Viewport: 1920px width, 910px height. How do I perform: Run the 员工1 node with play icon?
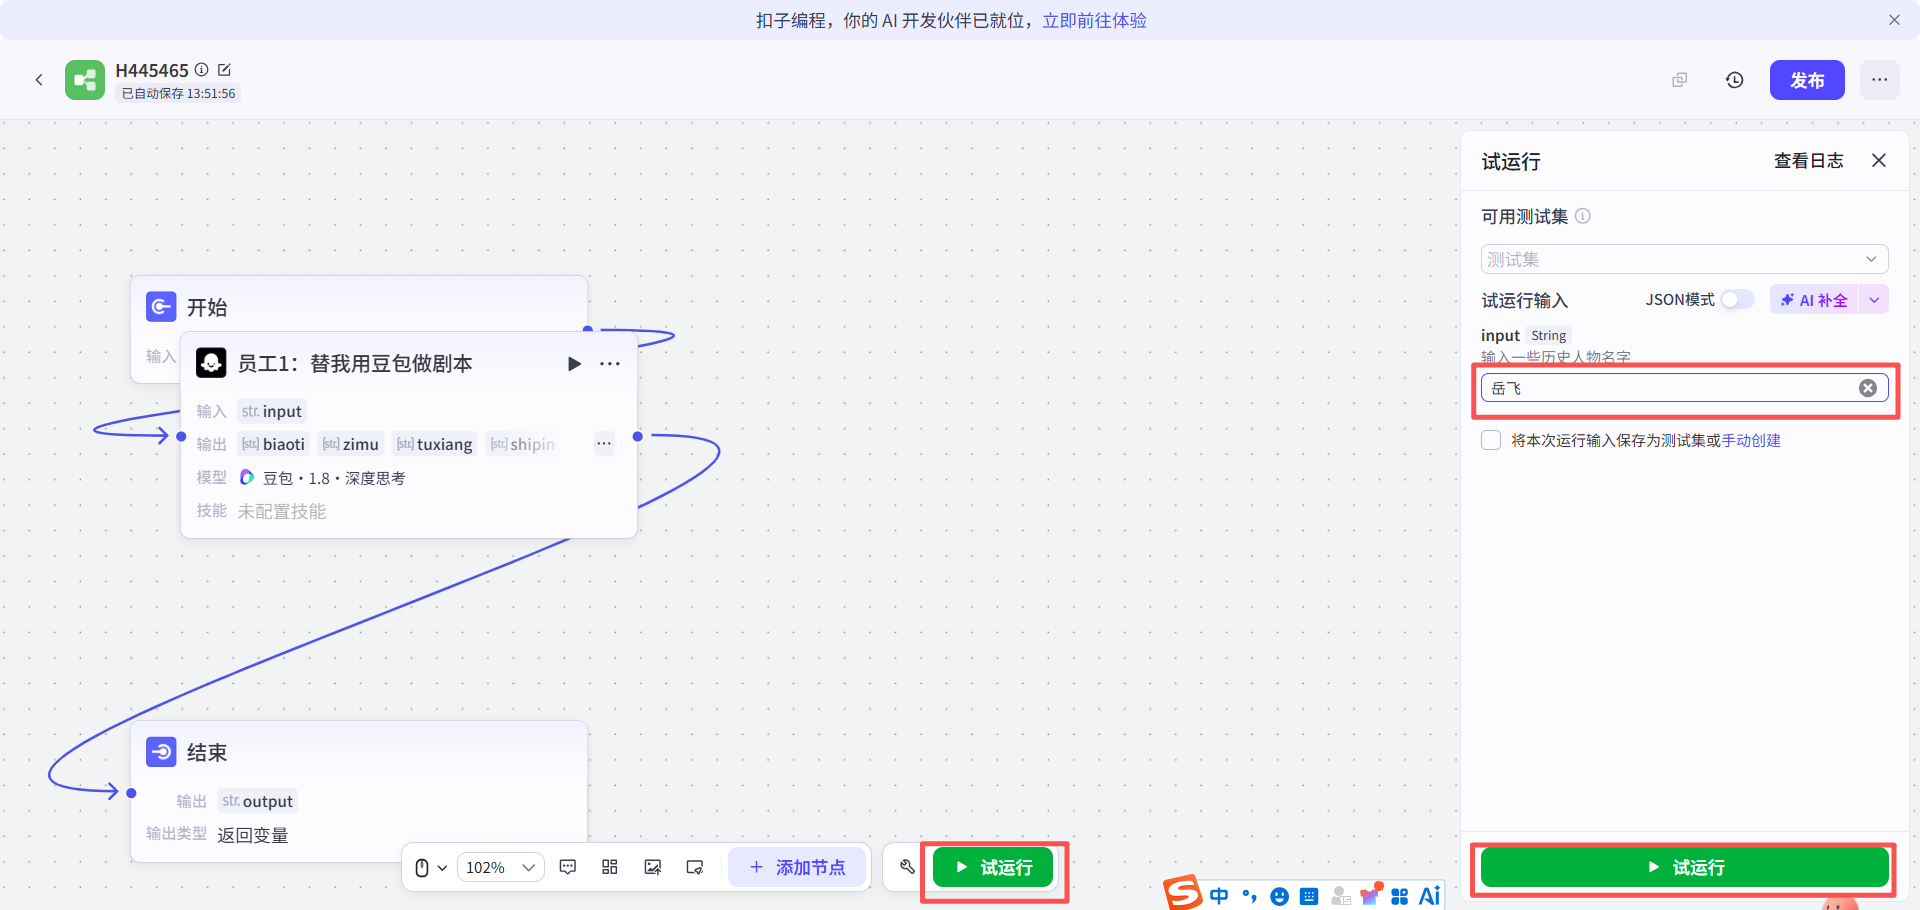click(574, 364)
